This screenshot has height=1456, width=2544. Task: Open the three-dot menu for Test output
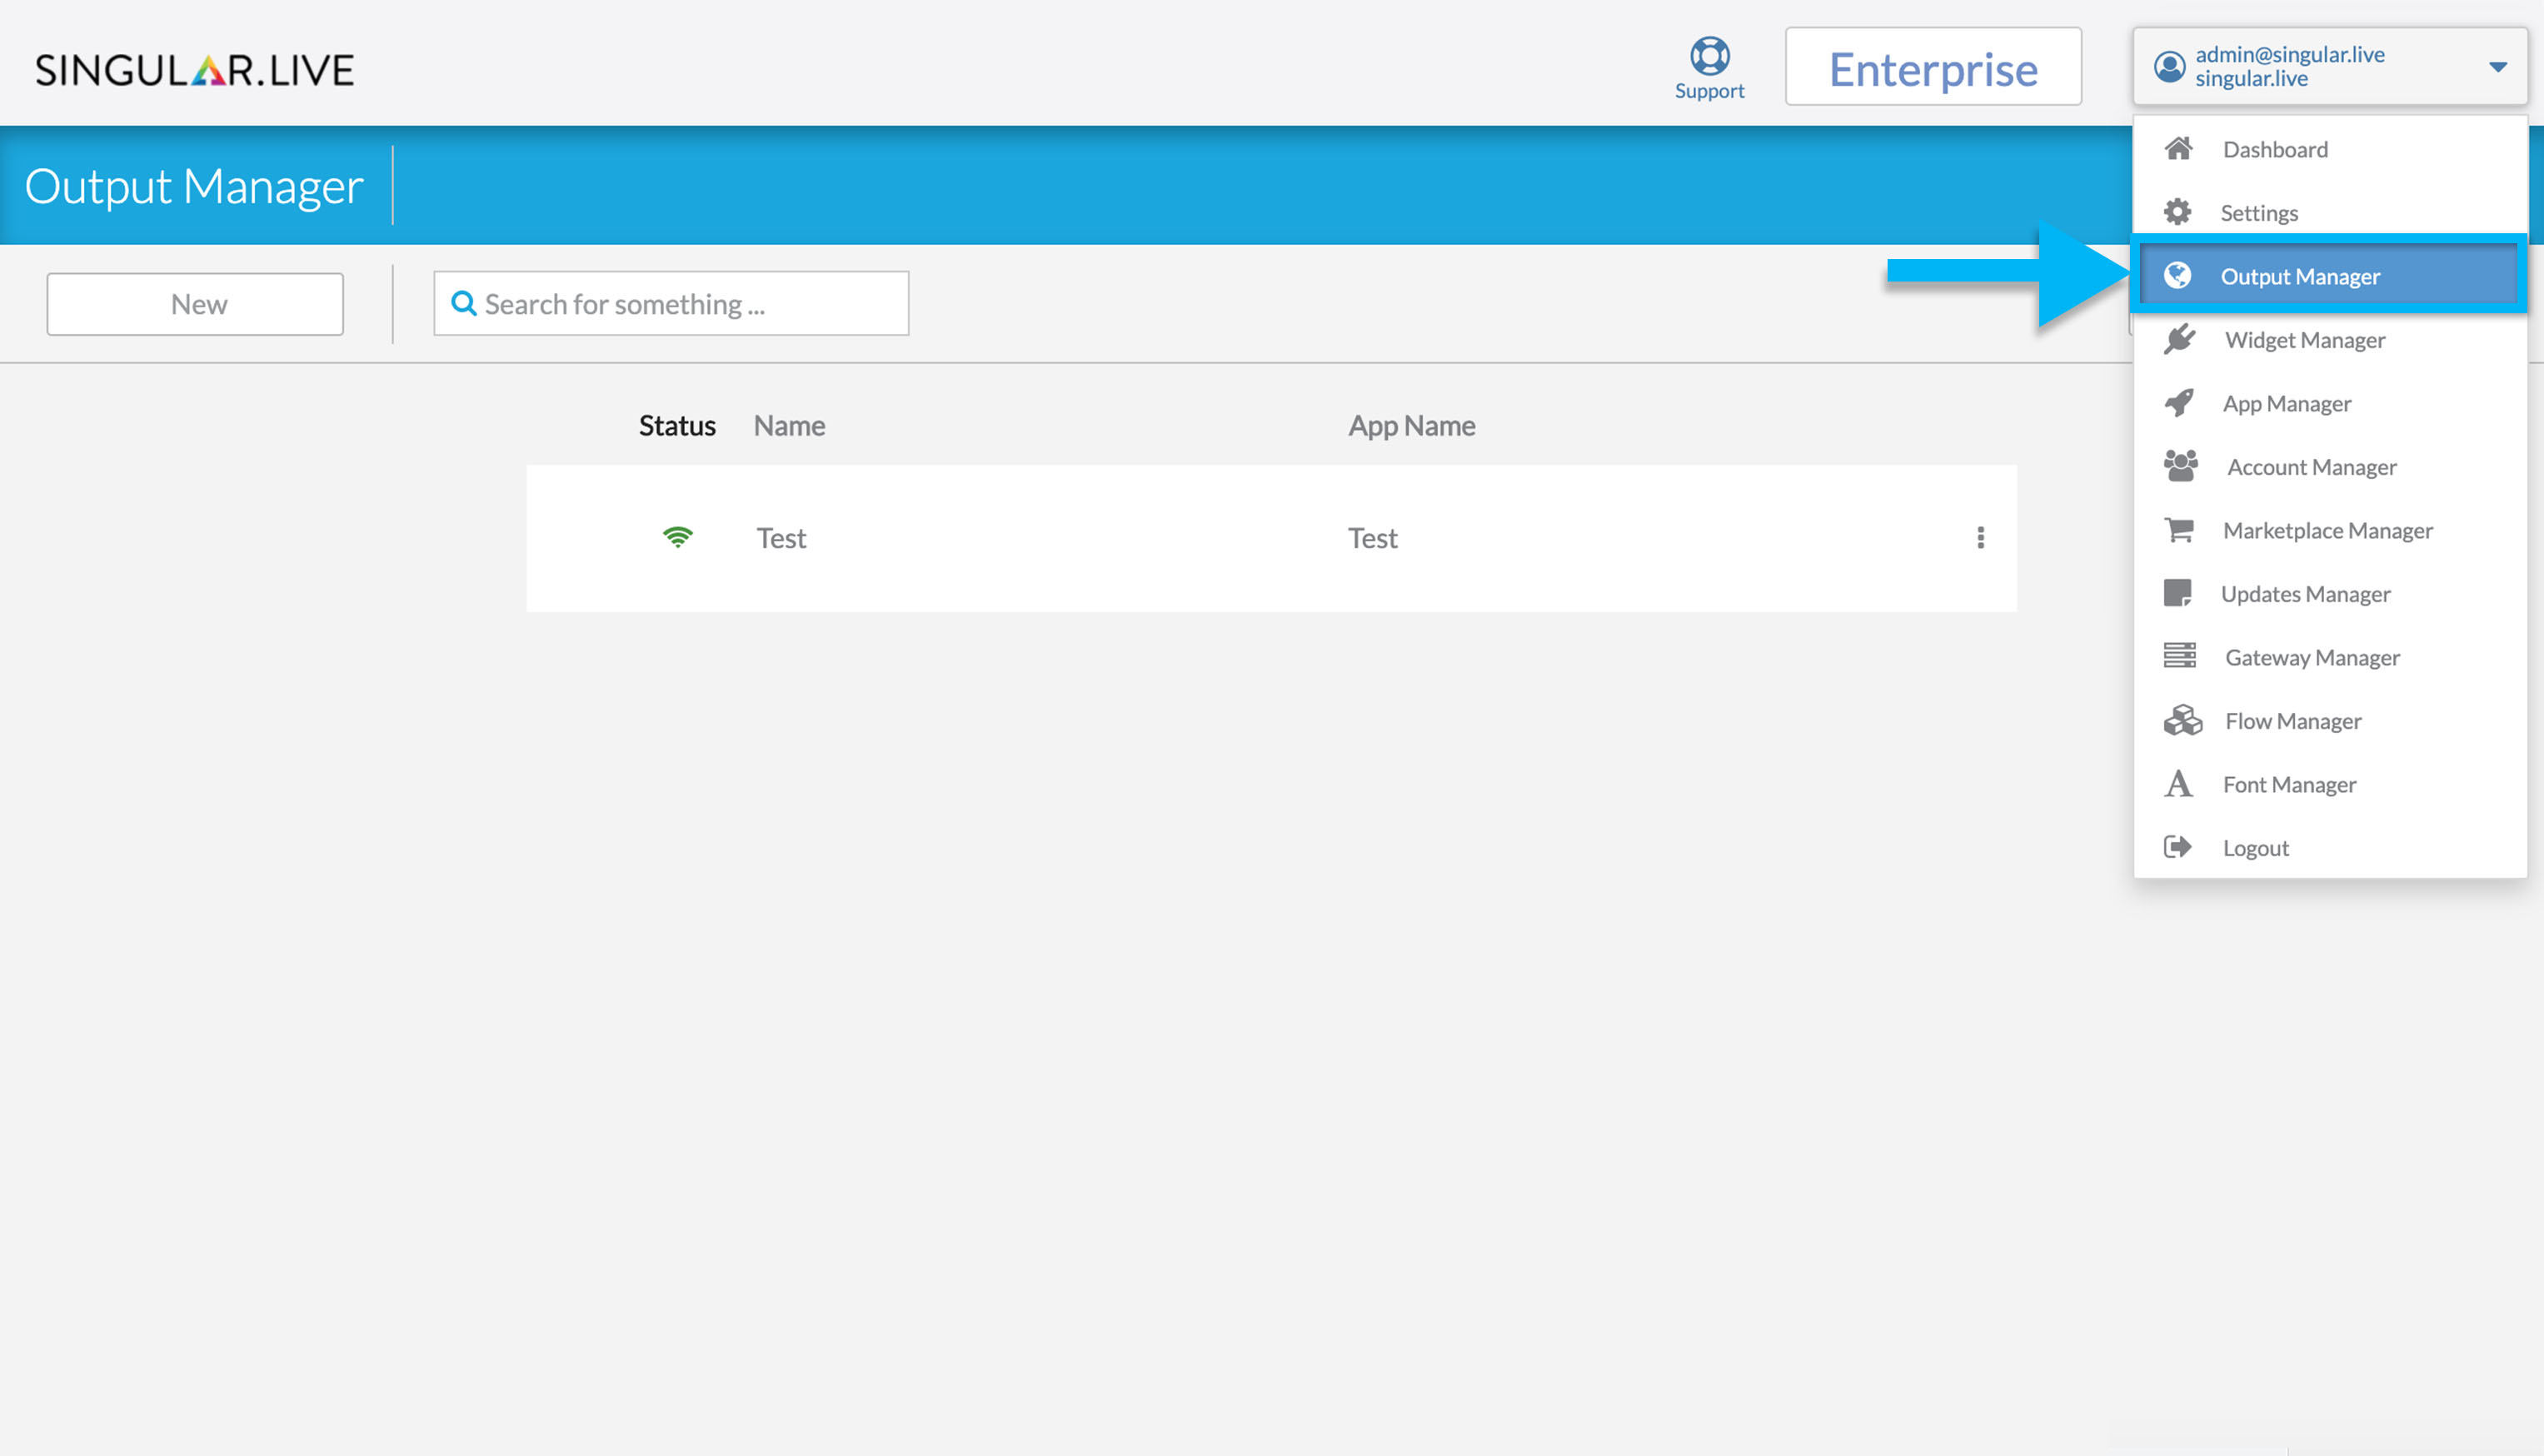[x=1980, y=538]
